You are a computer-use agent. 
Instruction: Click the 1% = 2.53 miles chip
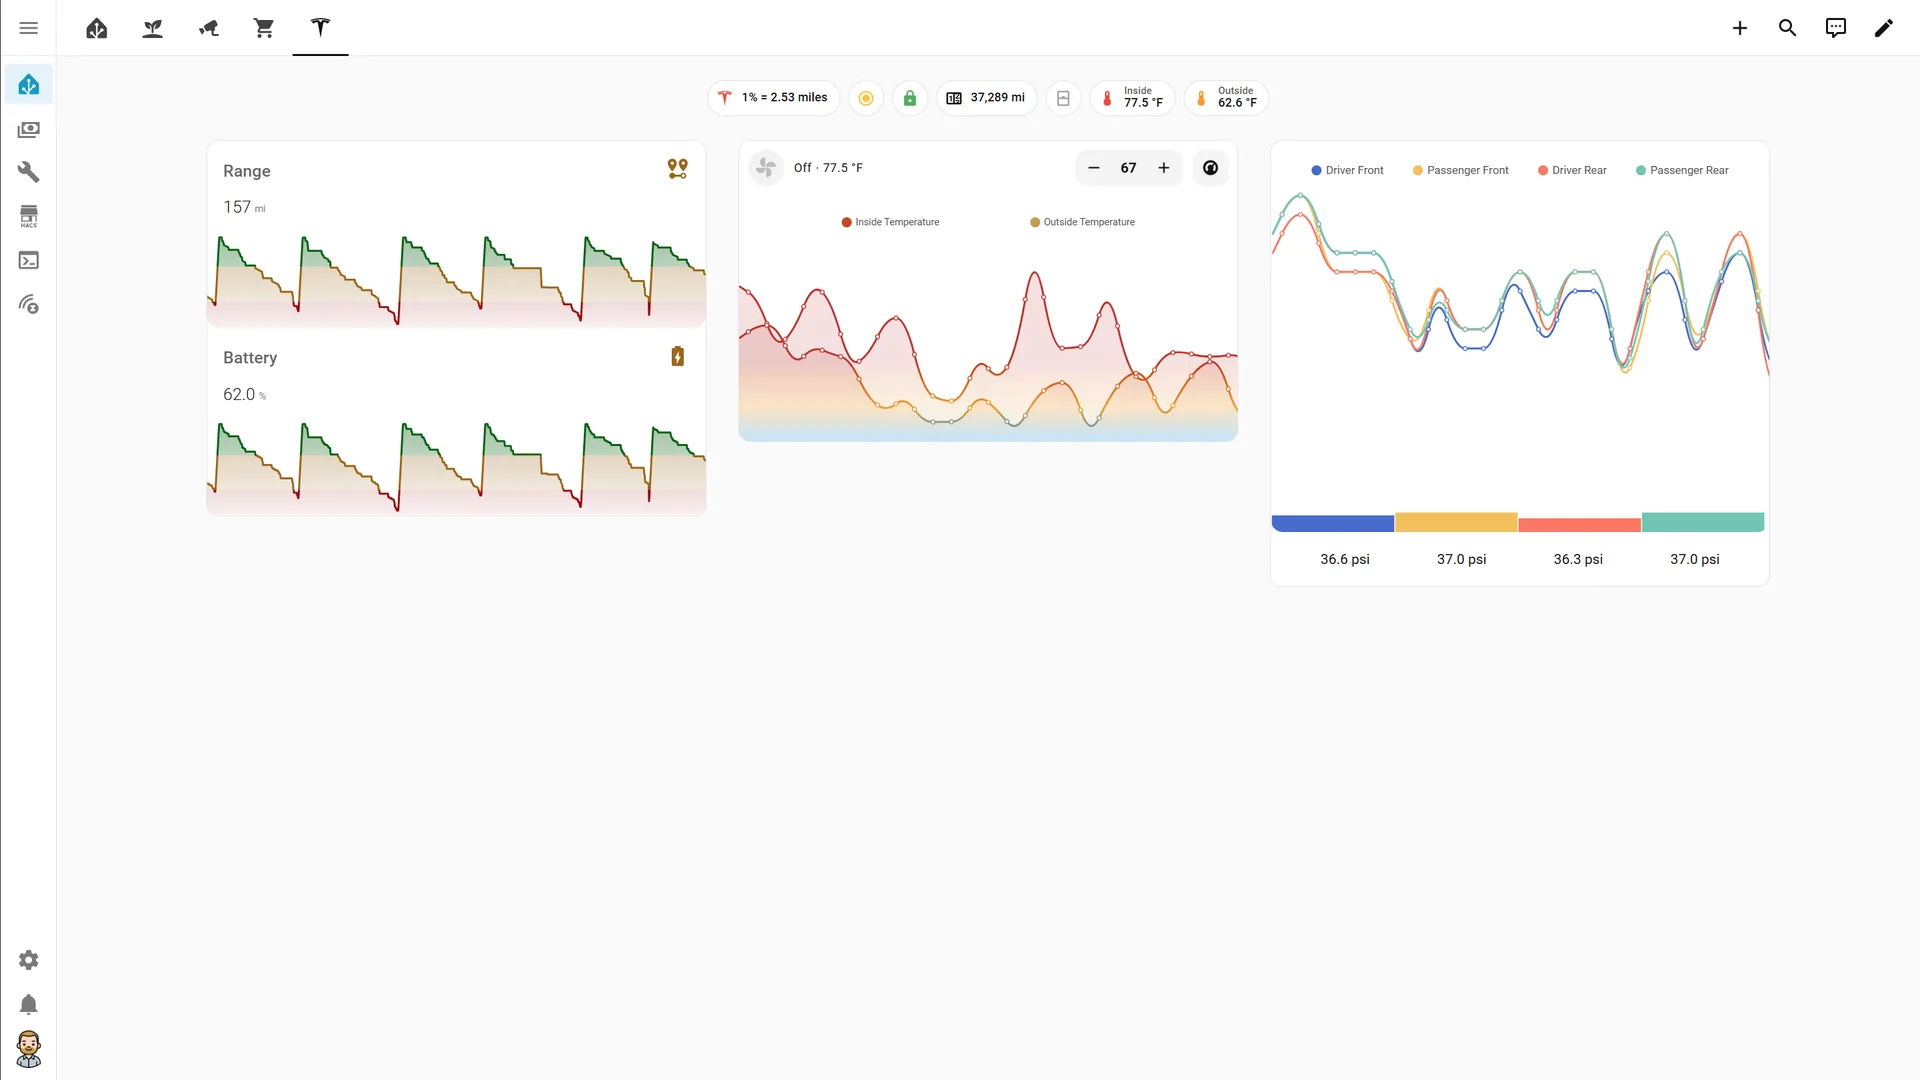[x=774, y=98]
